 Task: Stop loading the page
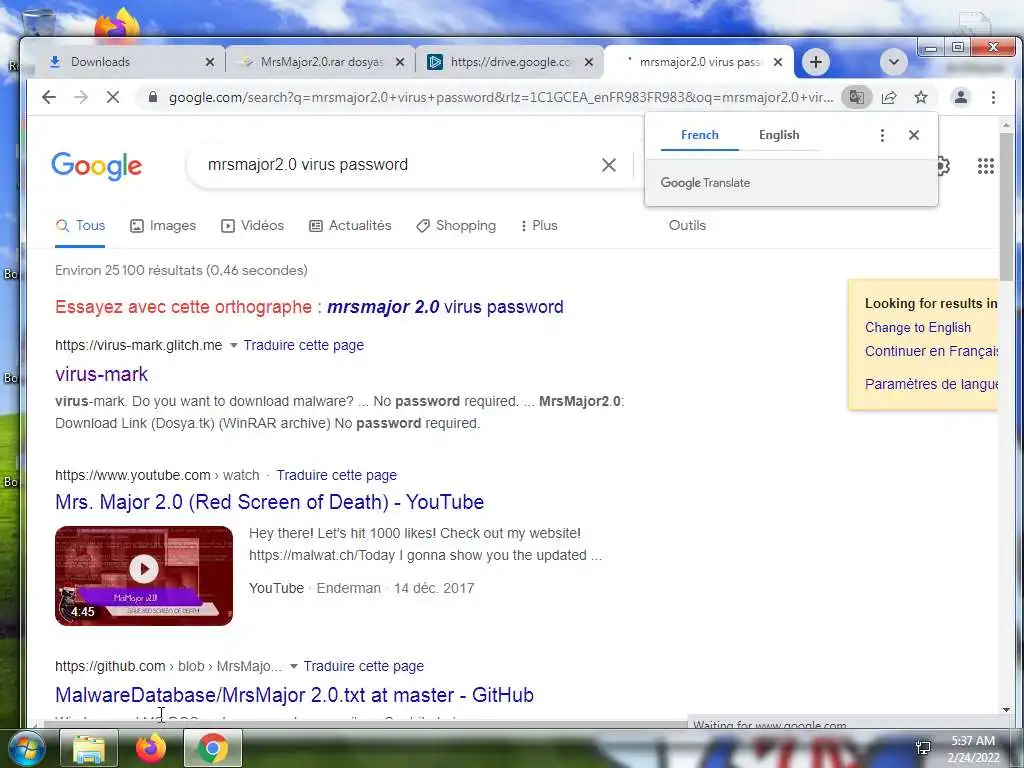point(113,97)
